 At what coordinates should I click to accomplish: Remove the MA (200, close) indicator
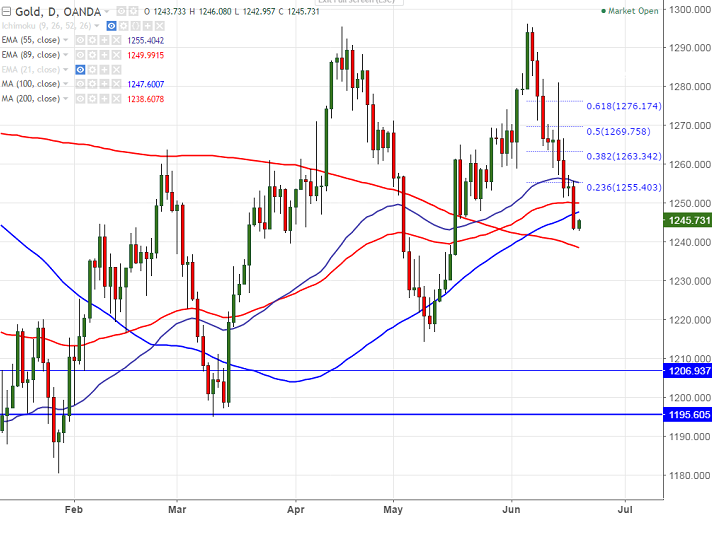pyautogui.click(x=117, y=99)
